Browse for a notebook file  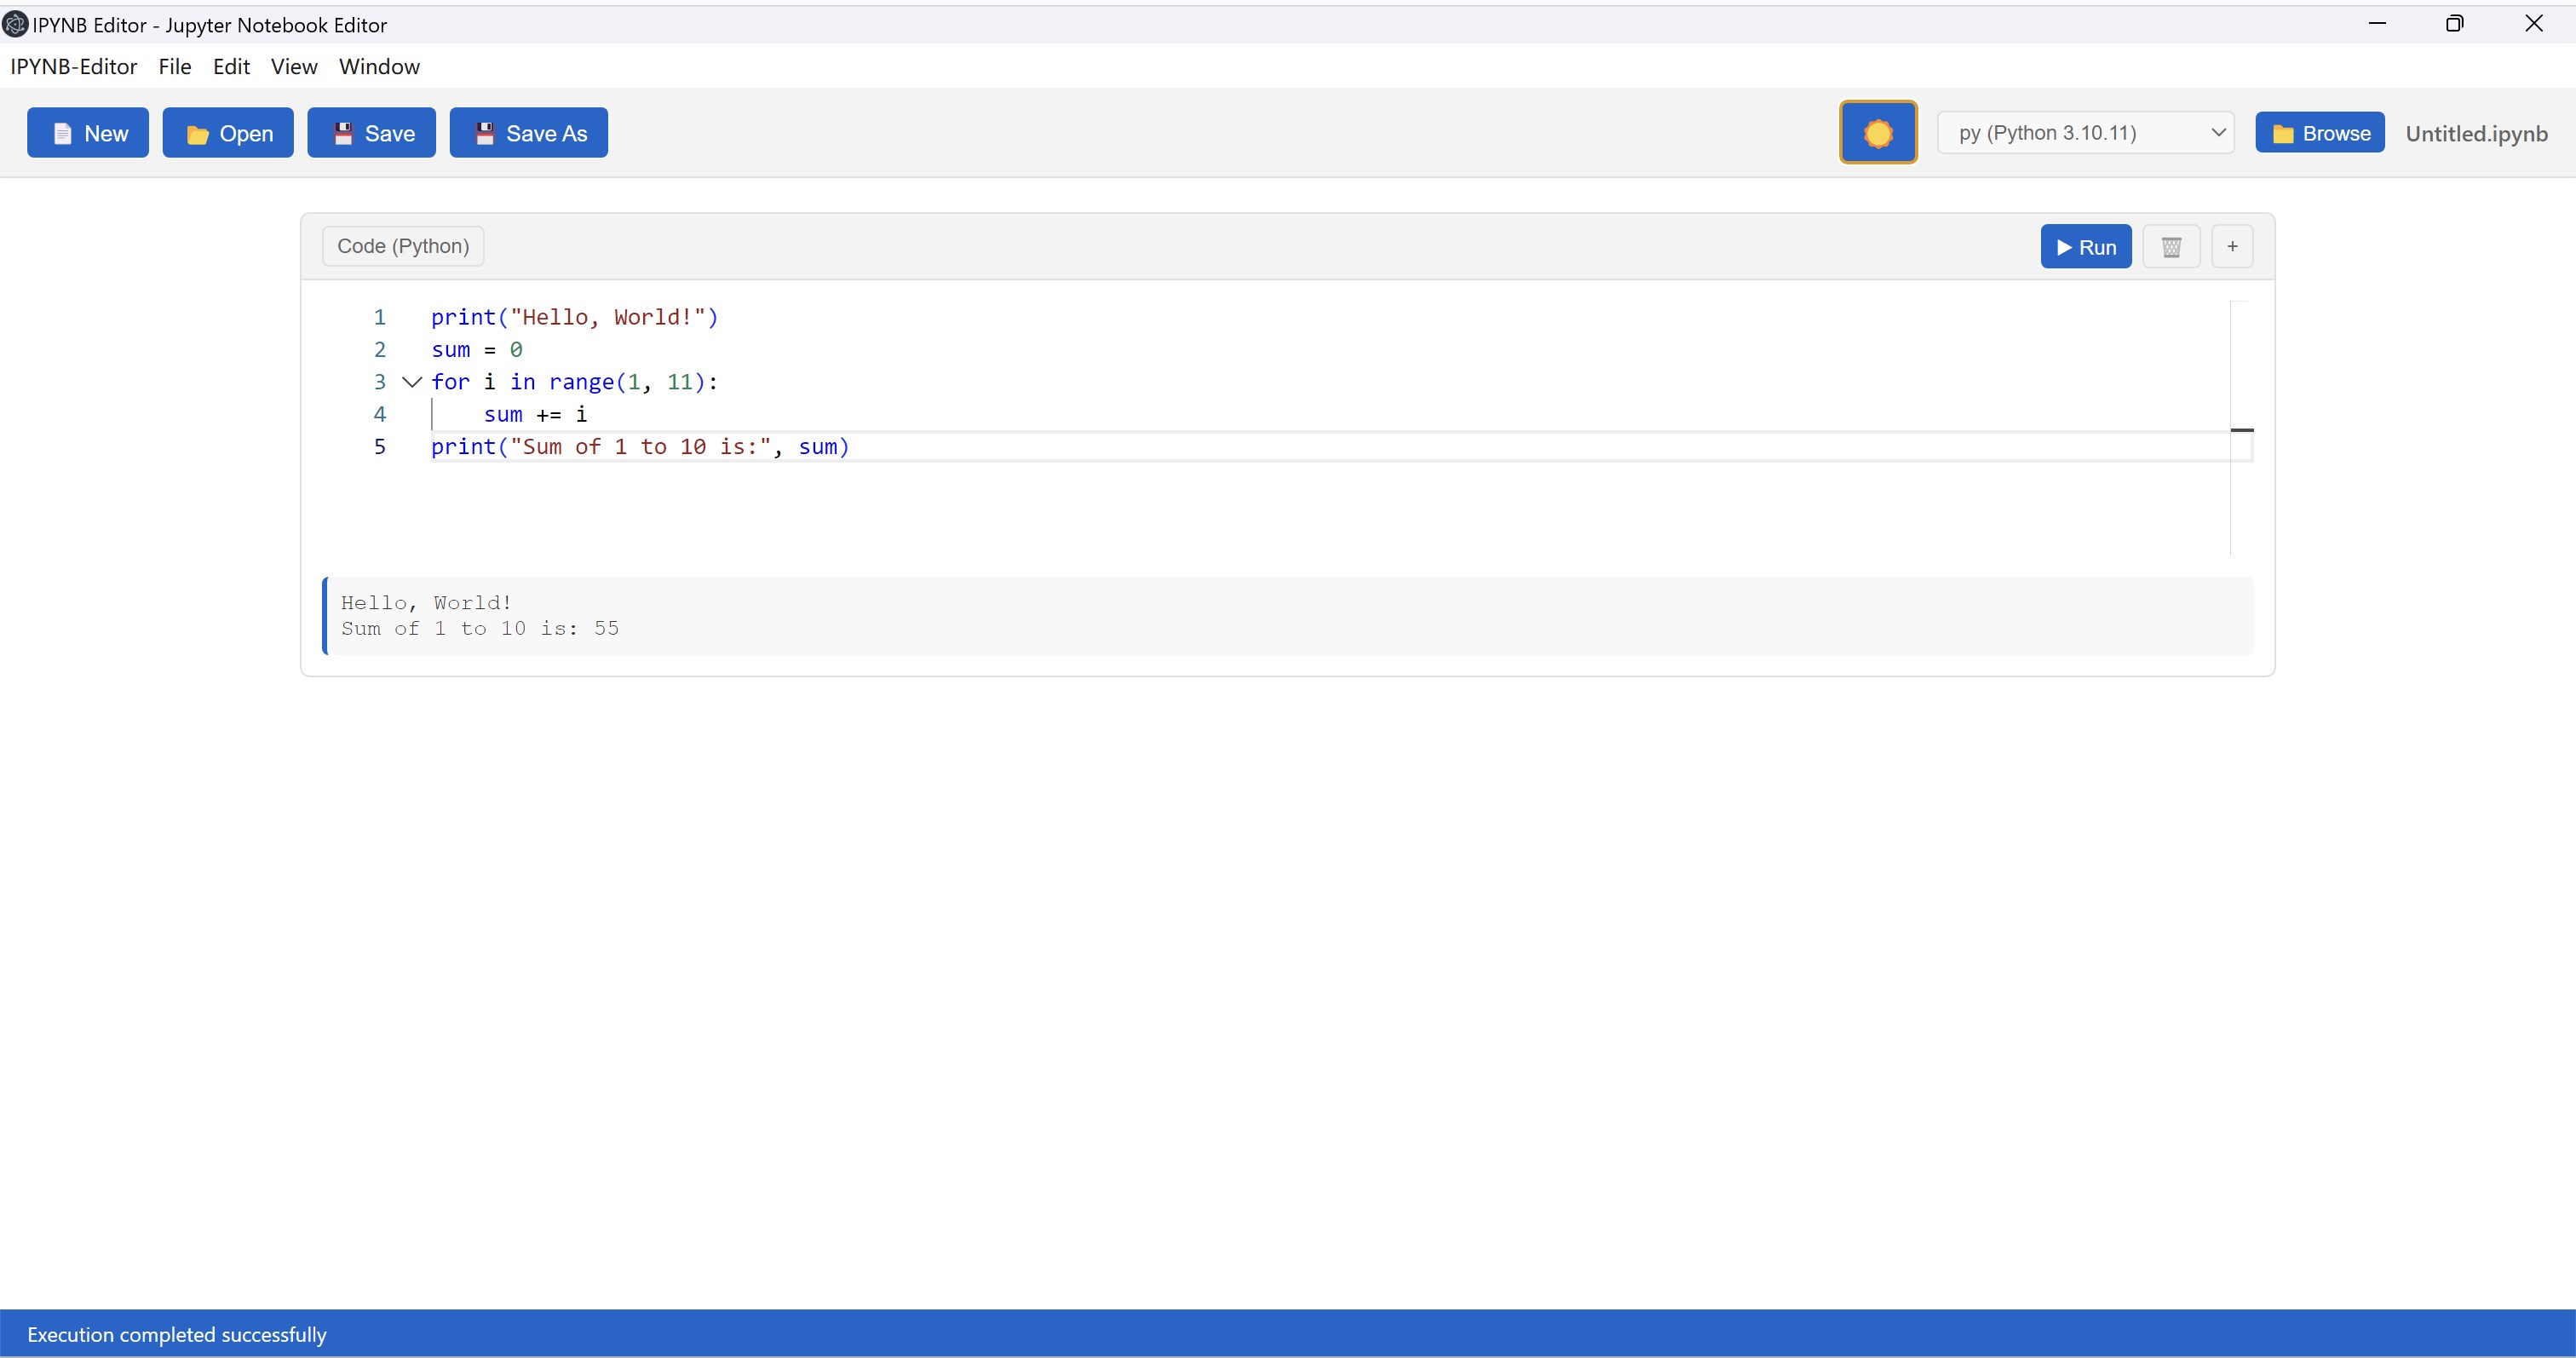2320,132
